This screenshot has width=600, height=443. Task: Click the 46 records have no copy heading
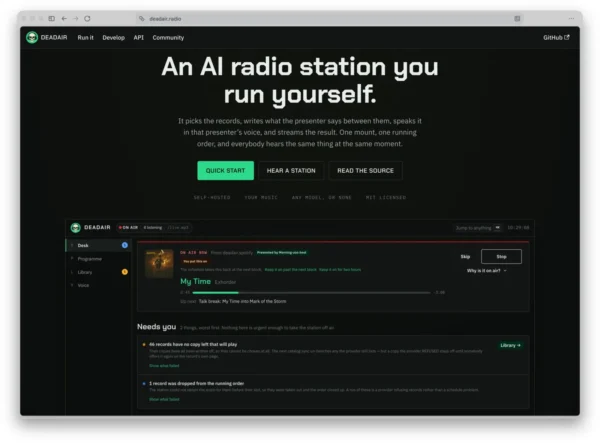tap(193, 344)
